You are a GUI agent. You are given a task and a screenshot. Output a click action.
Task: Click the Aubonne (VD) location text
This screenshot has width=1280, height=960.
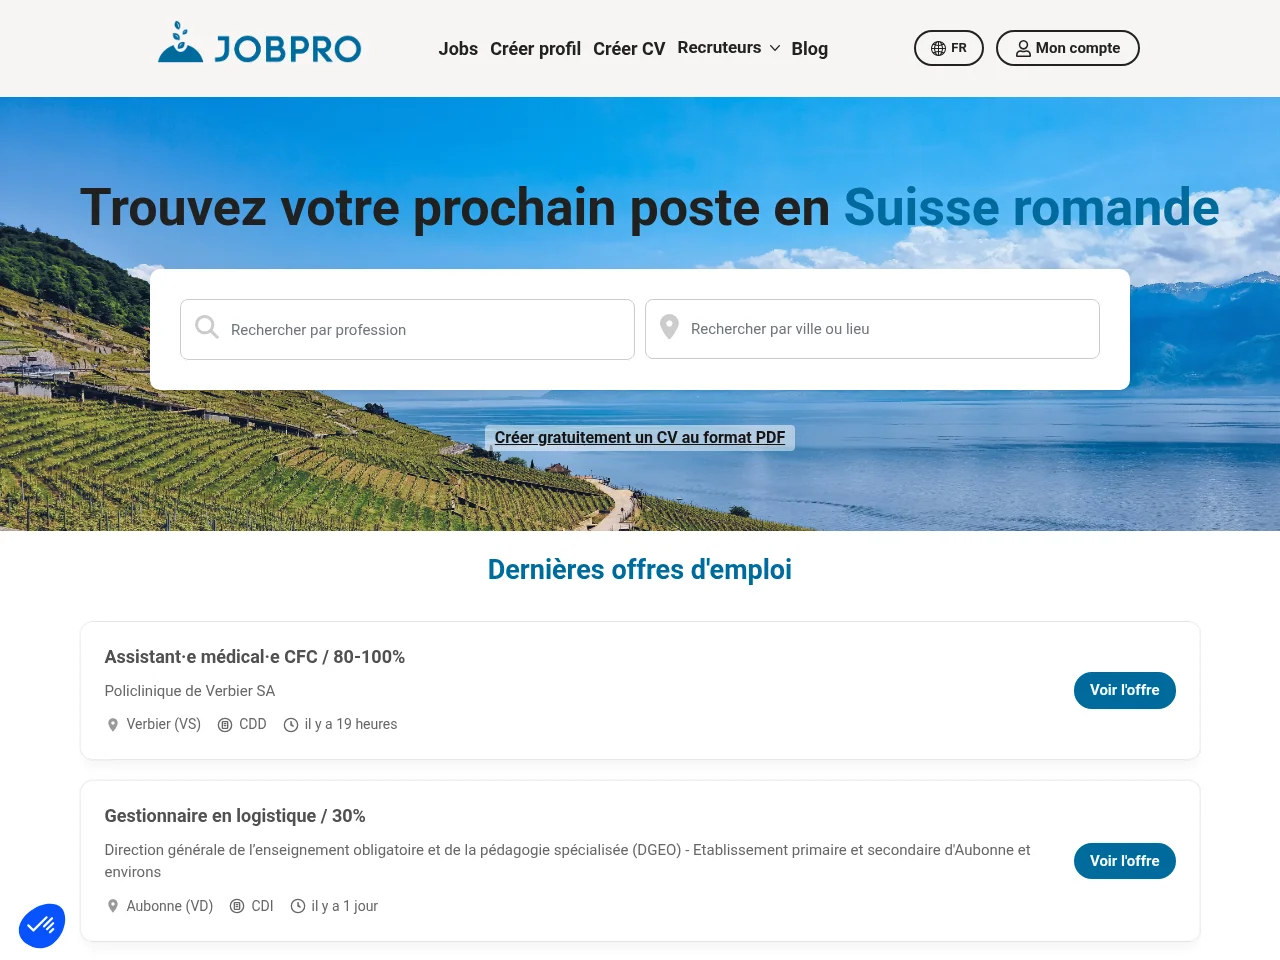pos(170,906)
